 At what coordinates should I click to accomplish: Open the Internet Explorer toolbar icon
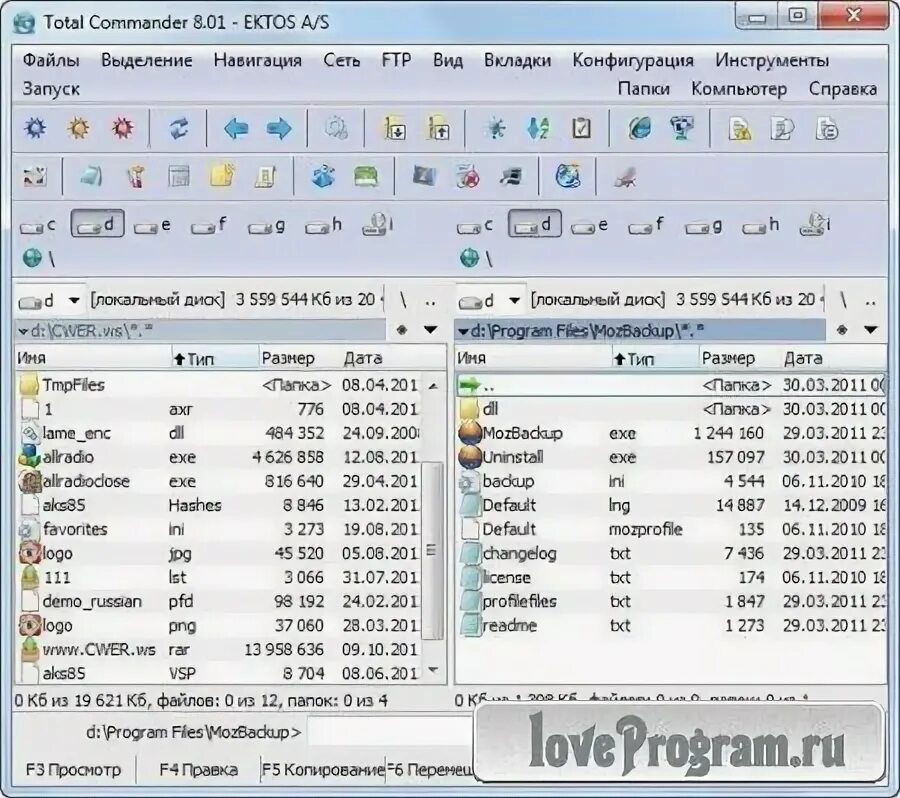pyautogui.click(x=639, y=128)
